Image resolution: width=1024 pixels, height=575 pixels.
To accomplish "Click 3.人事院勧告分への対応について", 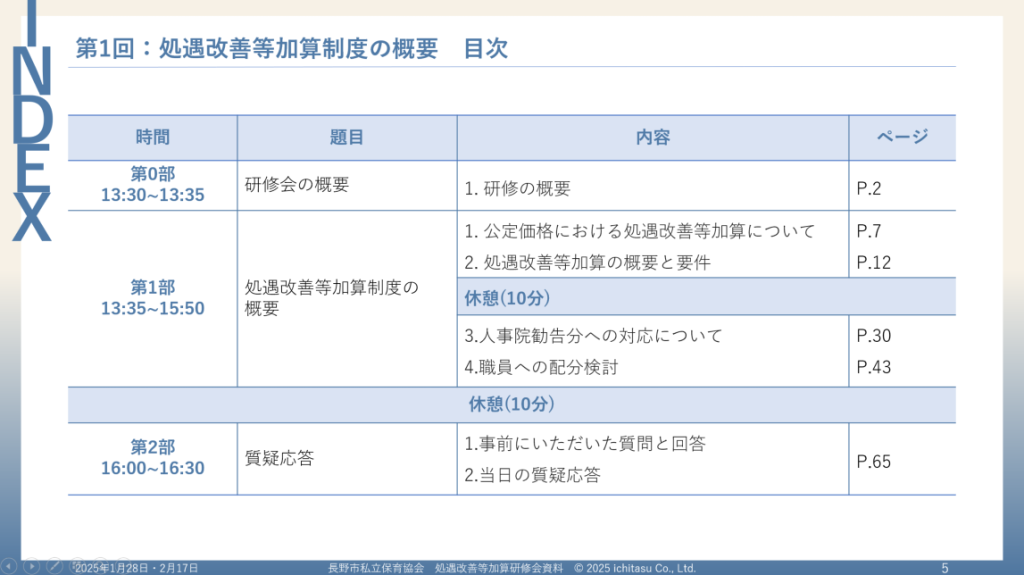I will click(593, 336).
